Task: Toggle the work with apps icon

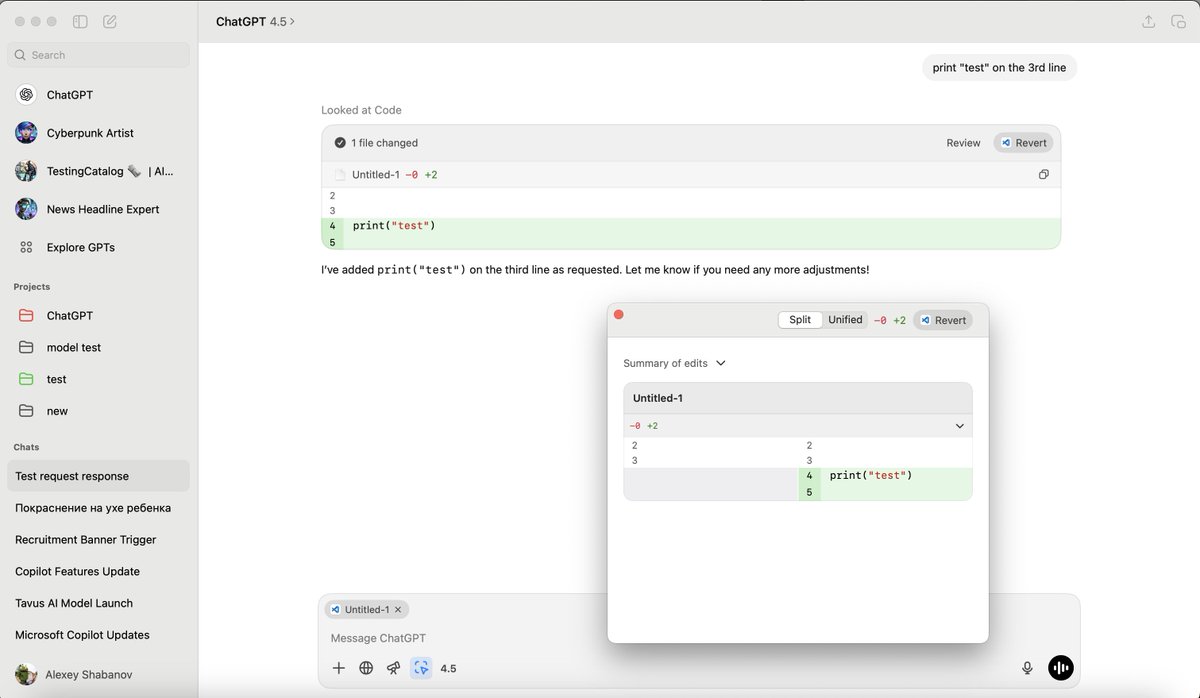Action: (421, 668)
